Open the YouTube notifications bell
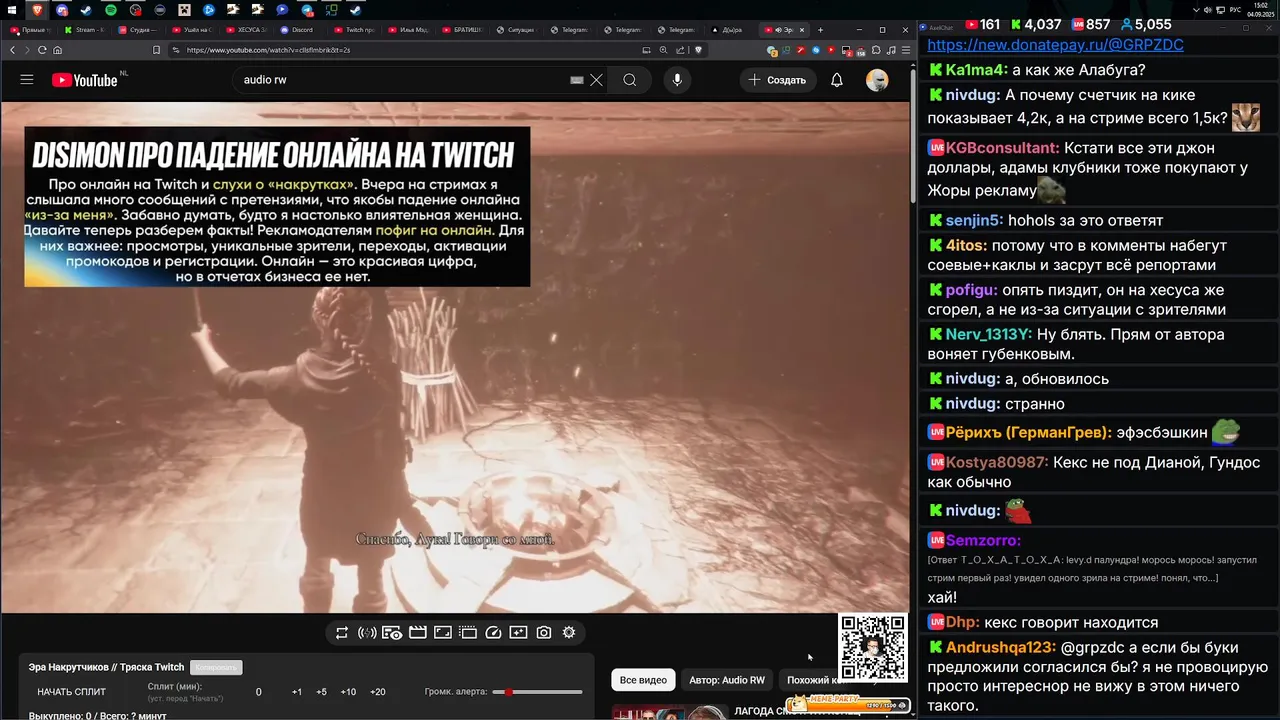 coord(837,80)
